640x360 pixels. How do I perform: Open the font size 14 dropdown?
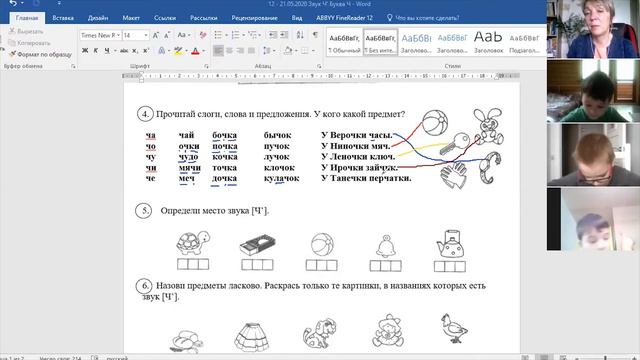[x=146, y=36]
